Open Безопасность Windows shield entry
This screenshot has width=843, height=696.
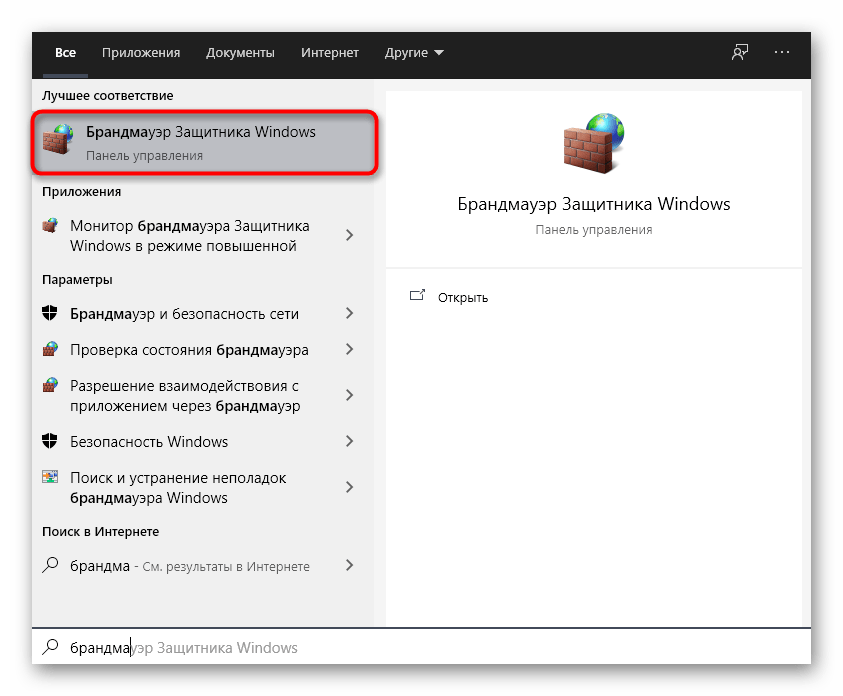[149, 441]
